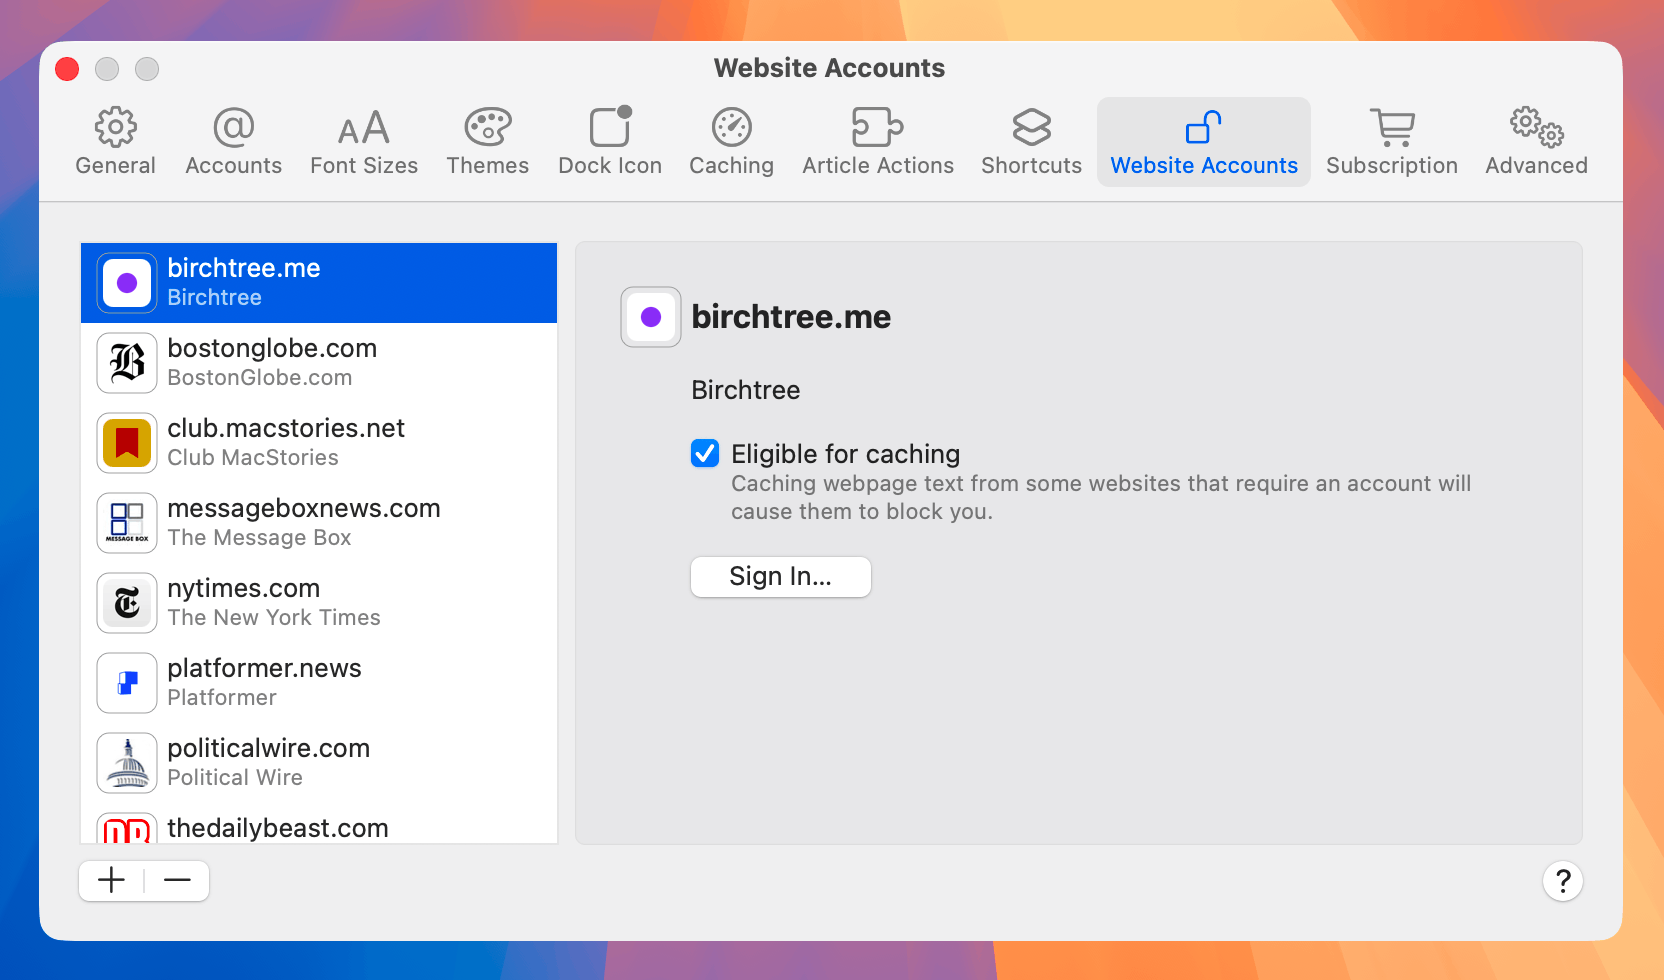Click the Club MacStories bookmark favicon
Viewport: 1664px width, 980px height.
(x=127, y=443)
